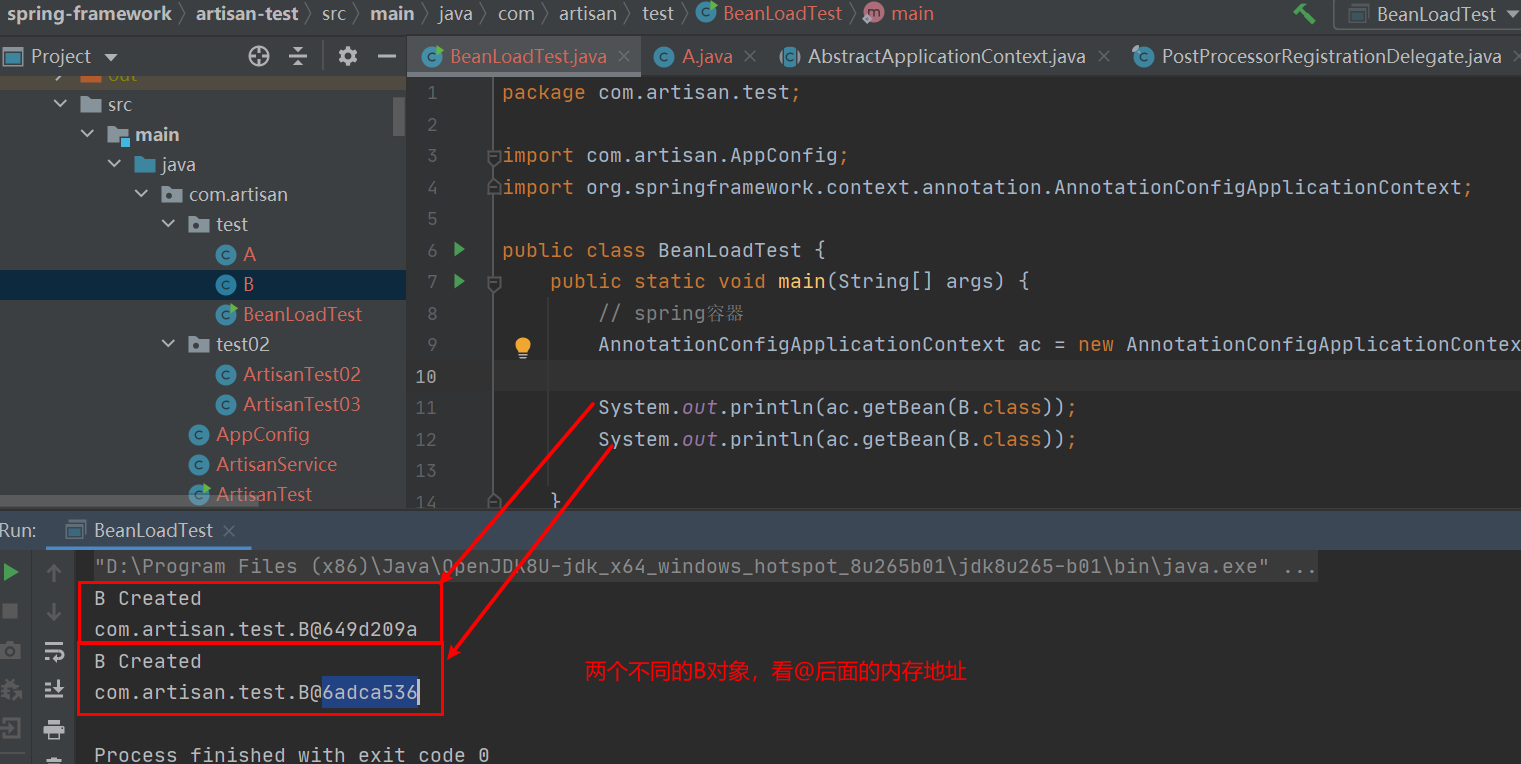Viewport: 1521px width, 764px height.
Task: Click the Down the stack trace arrow
Action: click(54, 610)
